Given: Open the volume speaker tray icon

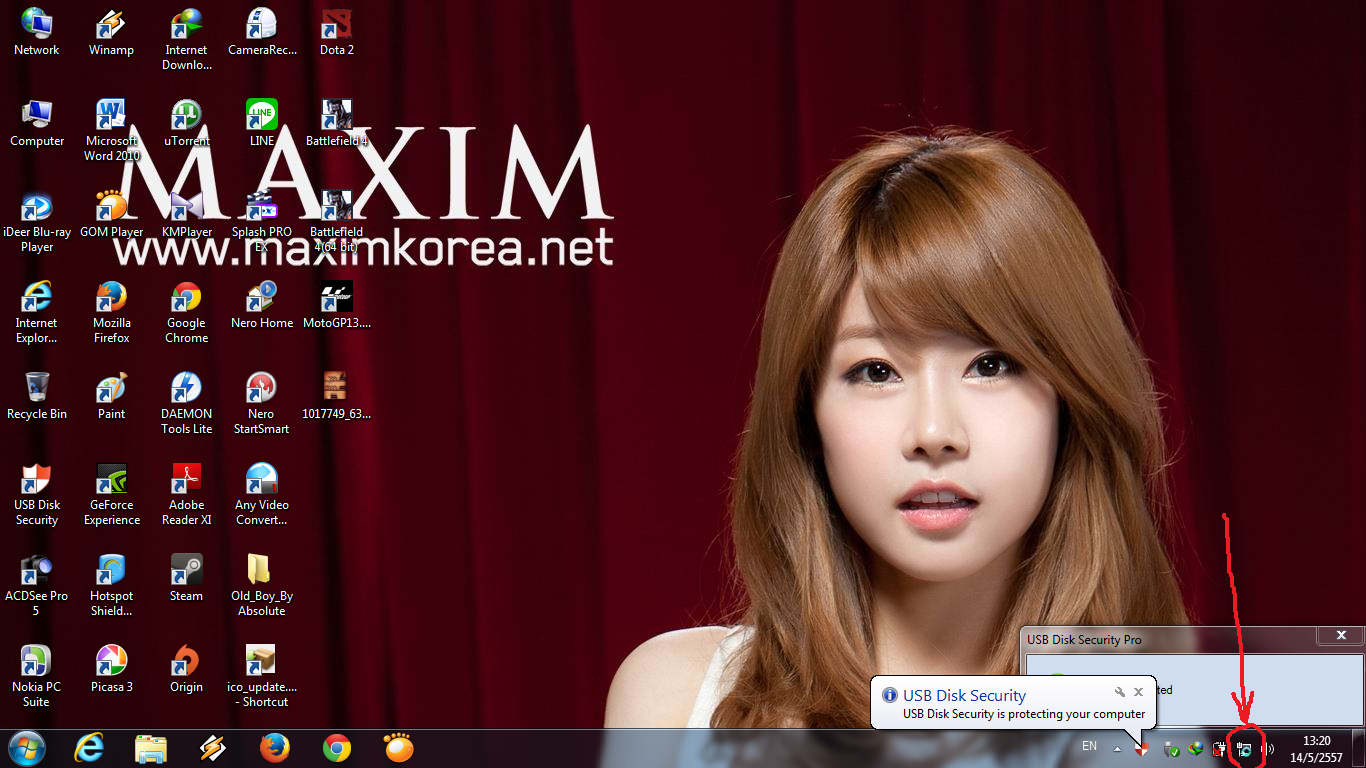Looking at the screenshot, I should [x=1269, y=749].
